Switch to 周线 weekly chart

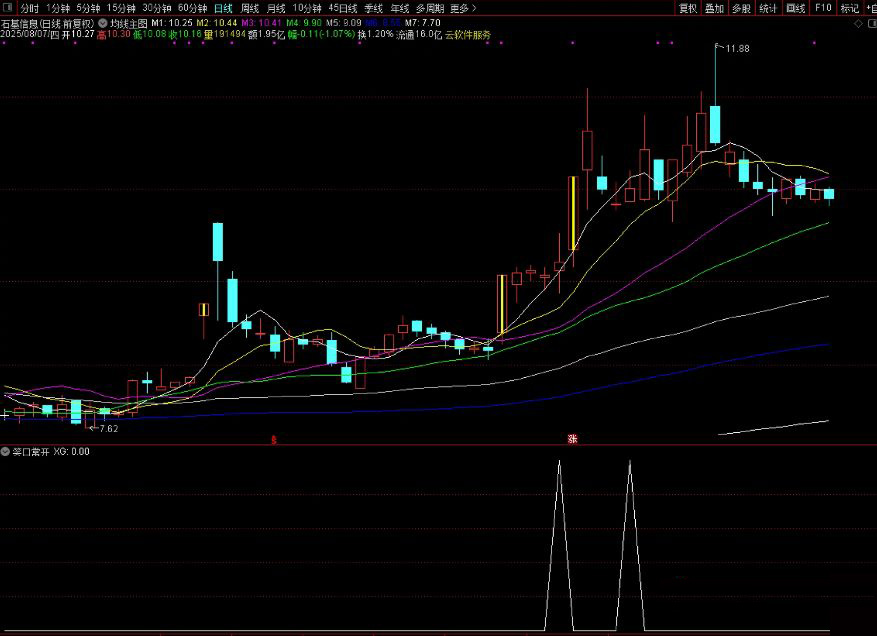(x=249, y=8)
